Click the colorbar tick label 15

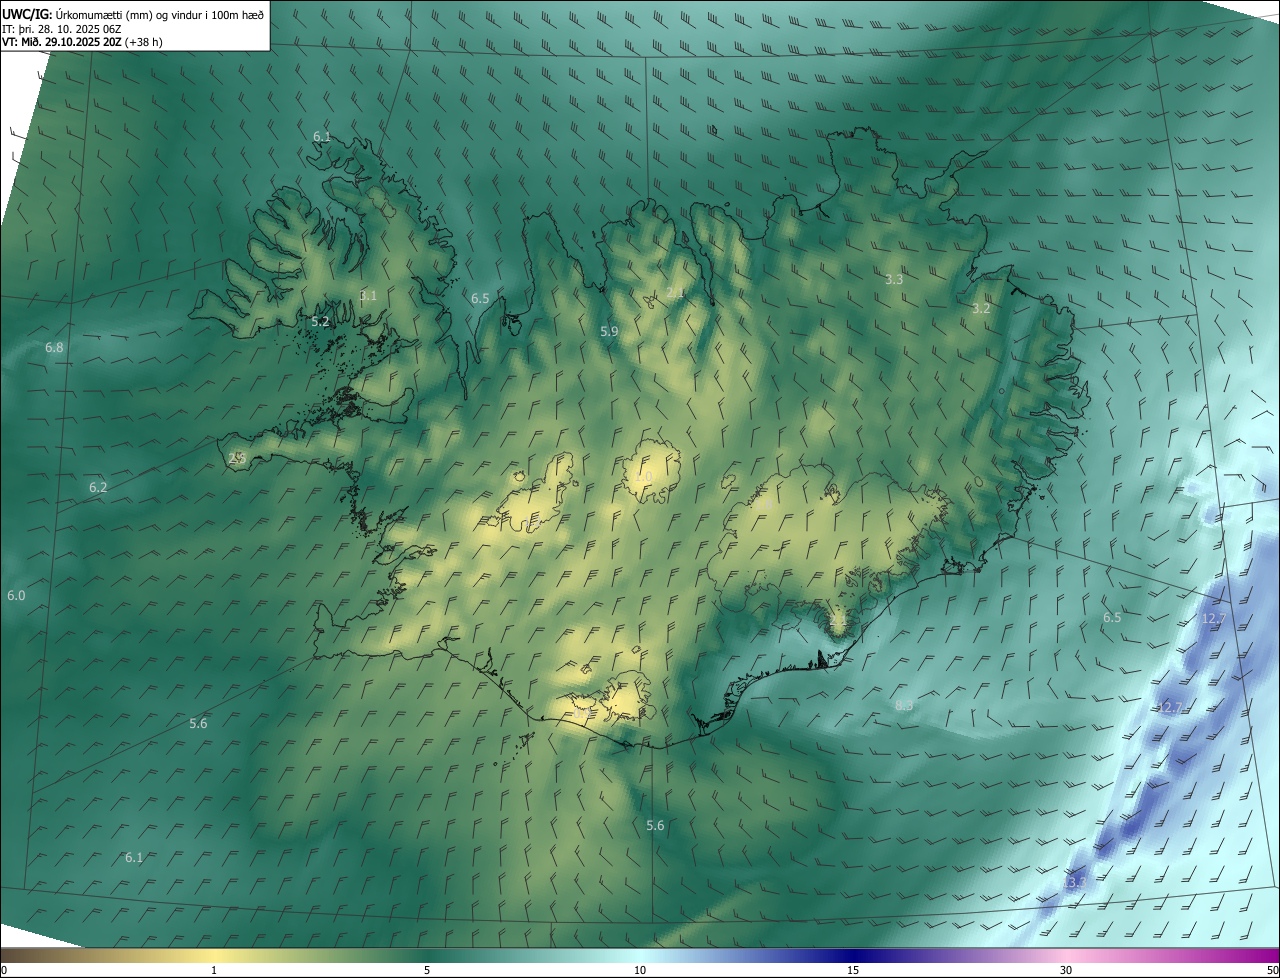point(853,970)
